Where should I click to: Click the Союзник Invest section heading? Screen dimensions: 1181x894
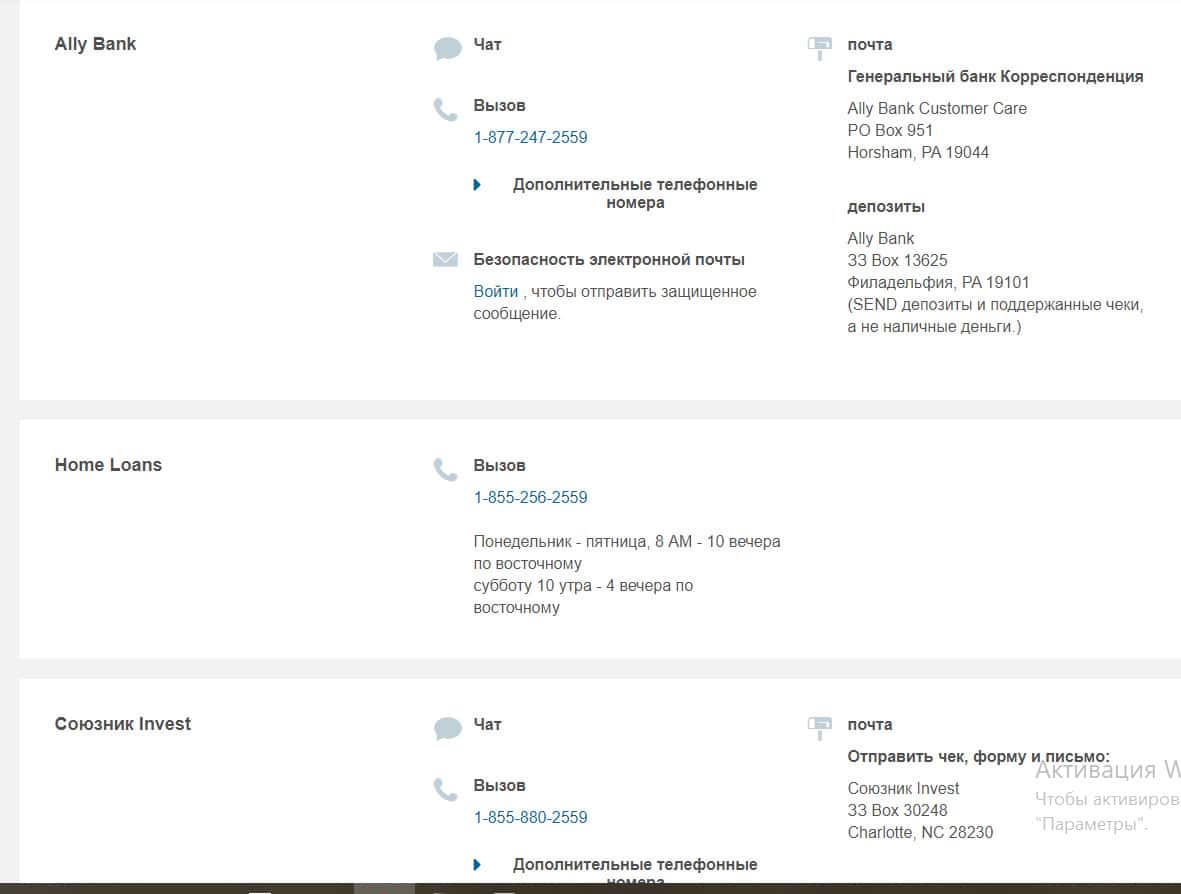122,724
